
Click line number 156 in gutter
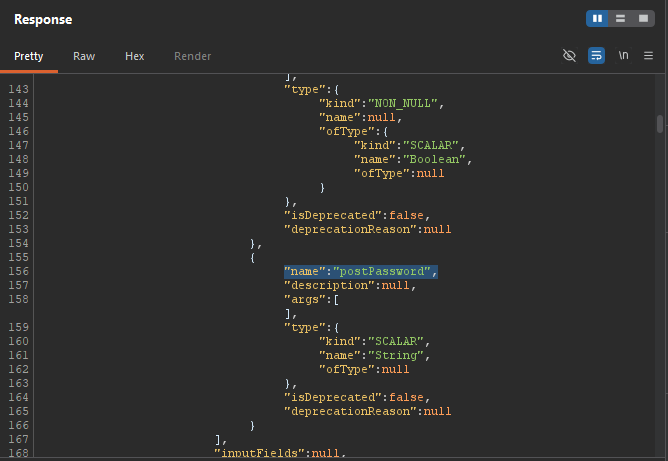click(18, 271)
